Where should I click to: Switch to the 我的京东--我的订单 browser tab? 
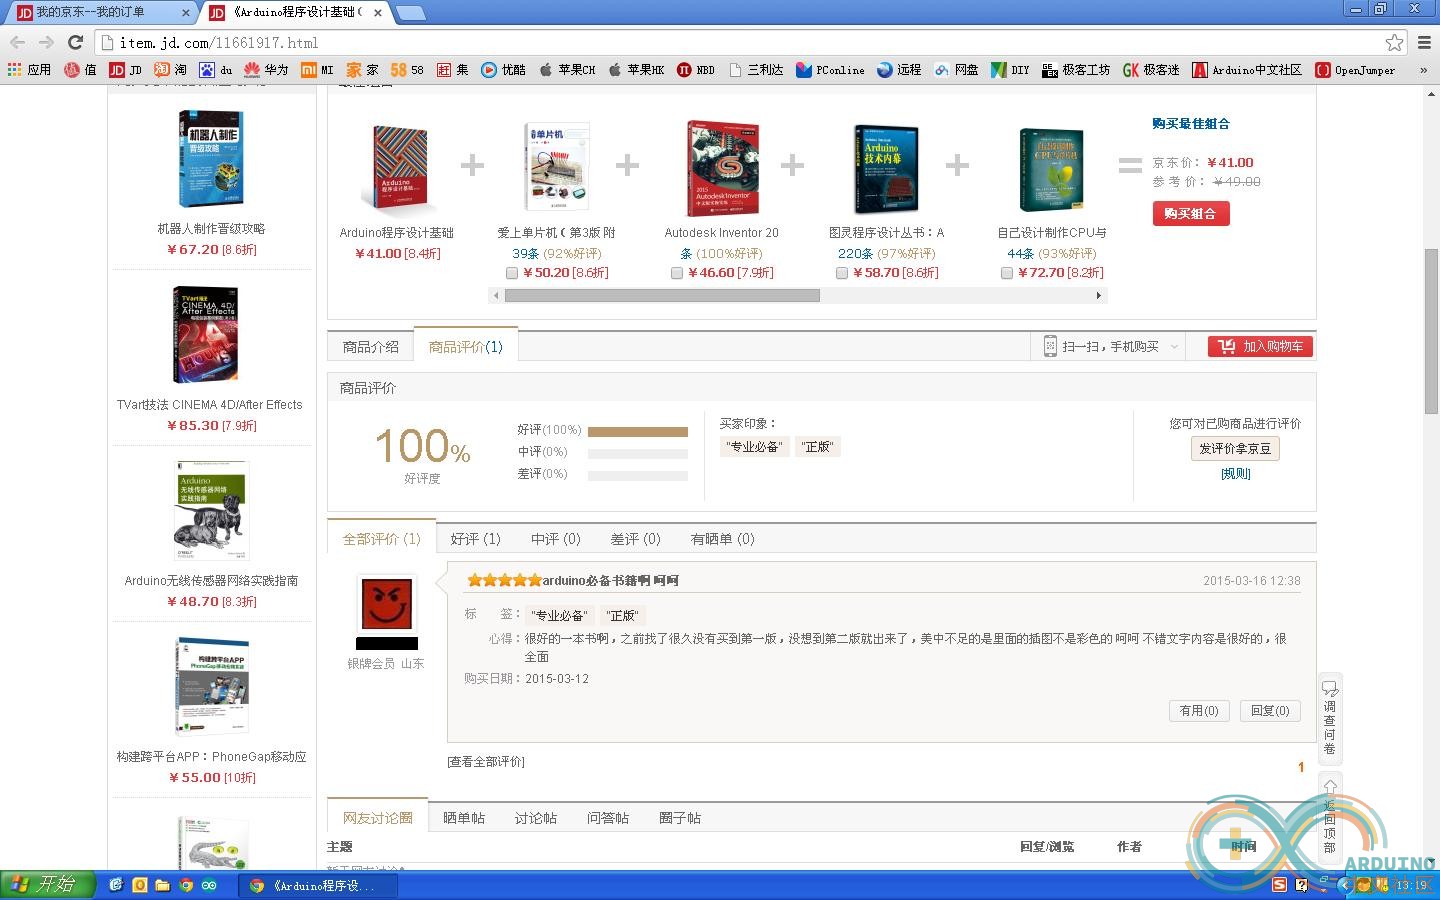point(100,13)
